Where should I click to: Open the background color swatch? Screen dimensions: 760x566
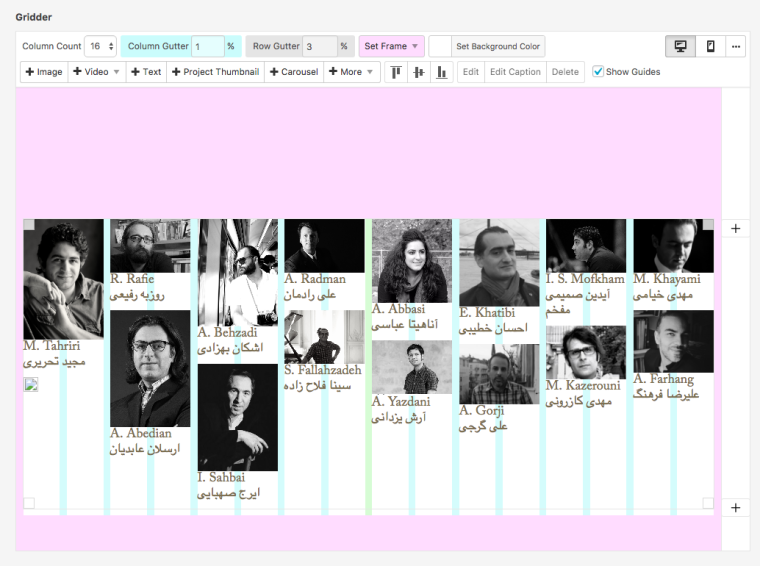point(440,46)
